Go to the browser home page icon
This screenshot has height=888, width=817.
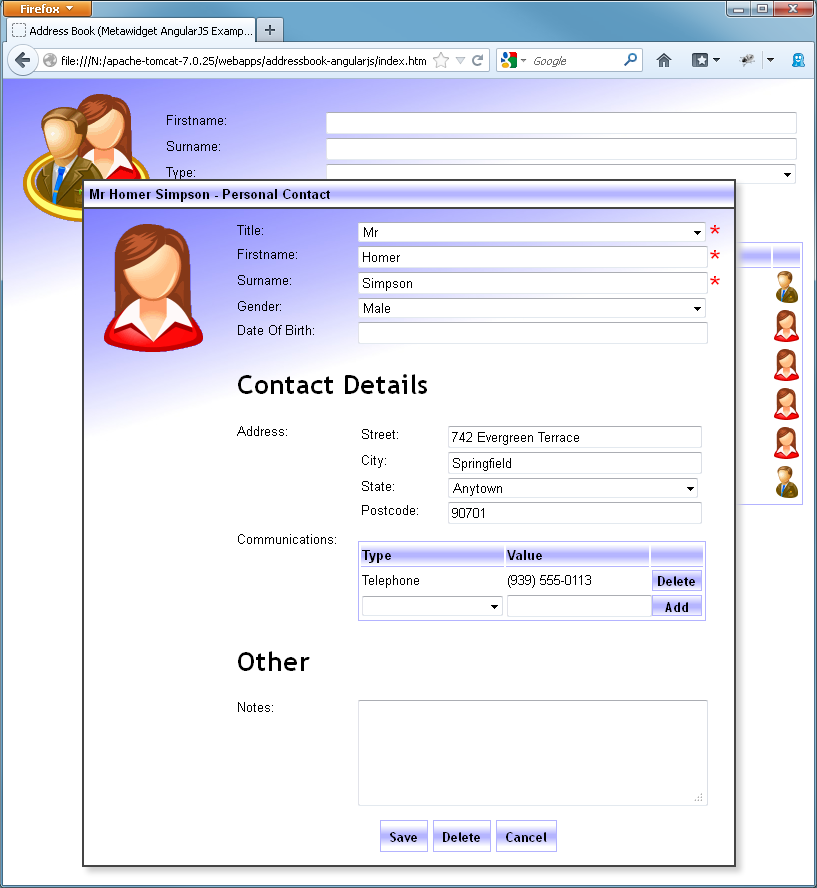(x=664, y=60)
